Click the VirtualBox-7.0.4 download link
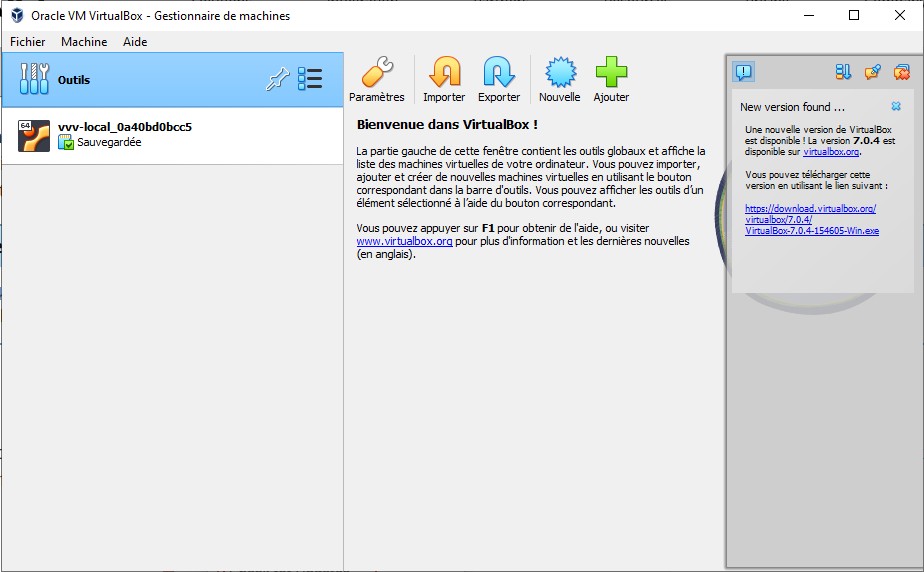The height and width of the screenshot is (572, 924). pos(812,219)
